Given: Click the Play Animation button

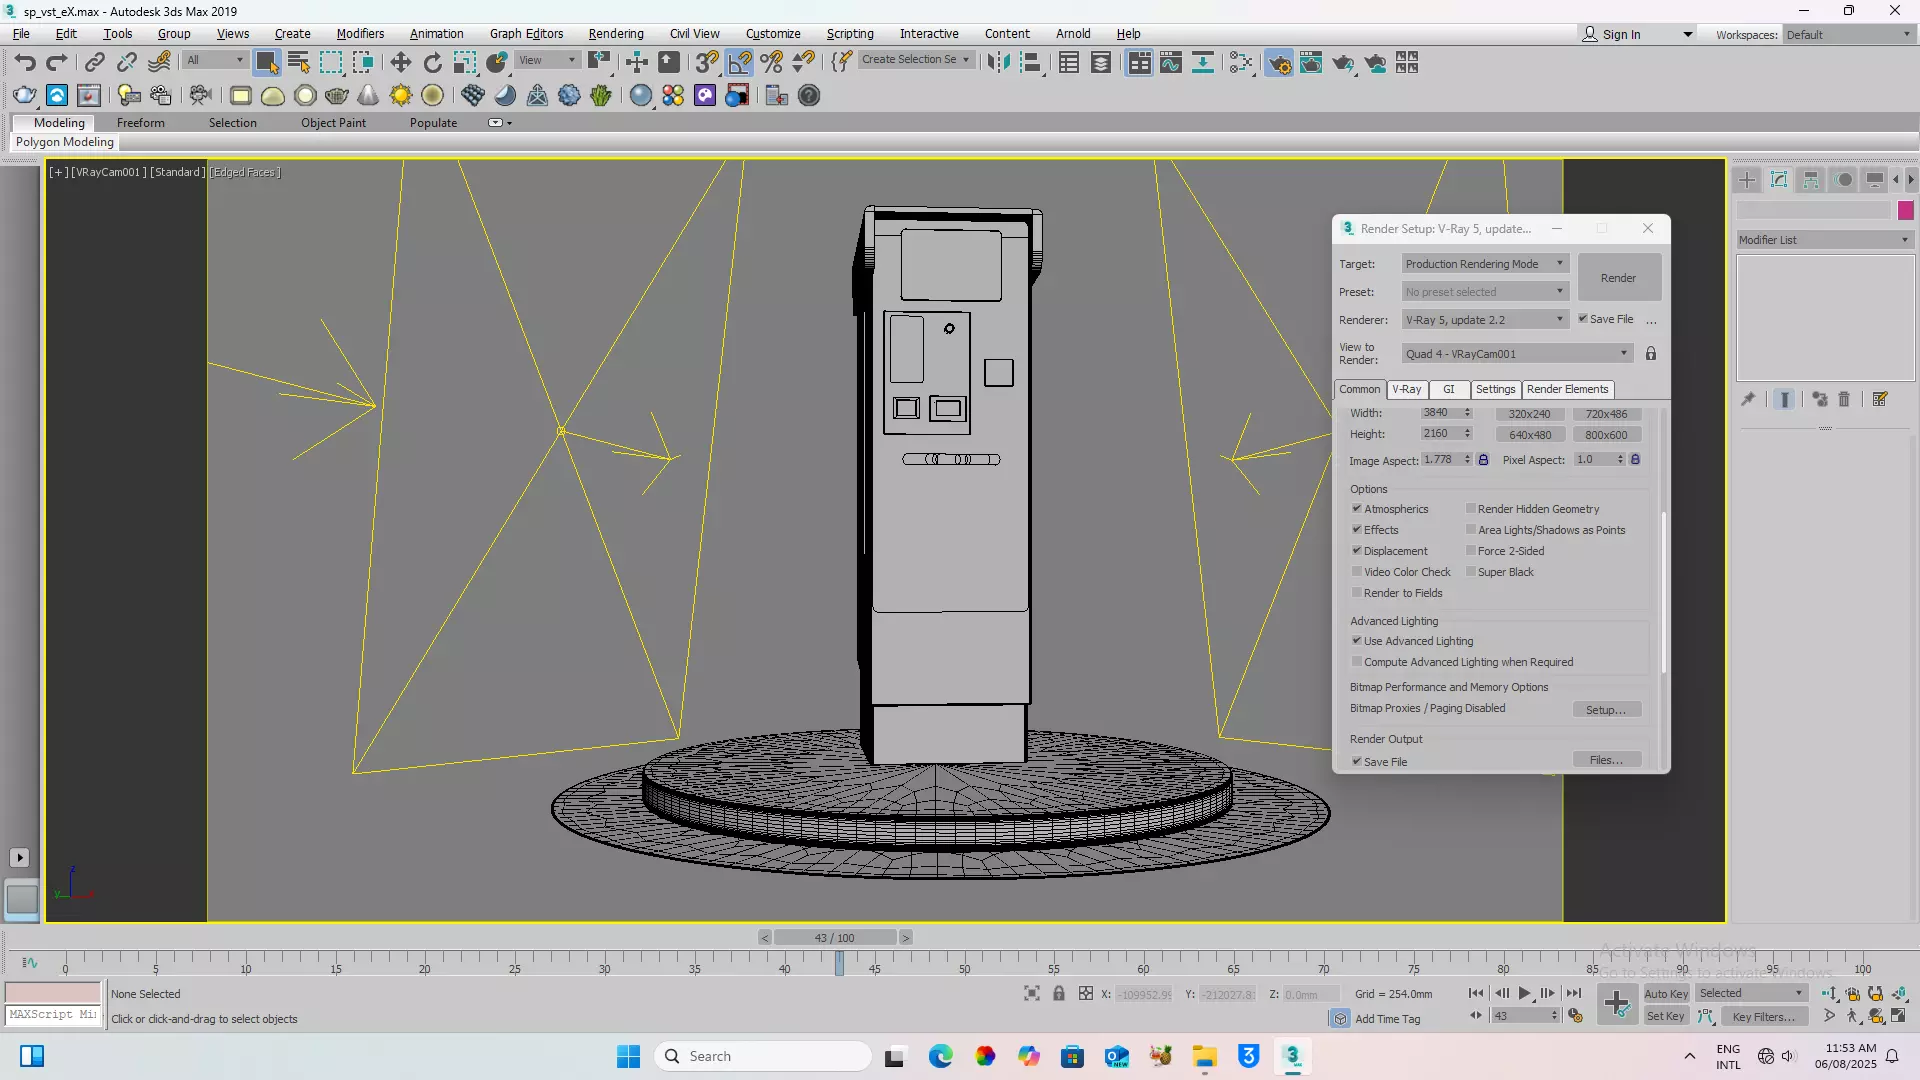Looking at the screenshot, I should tap(1524, 993).
